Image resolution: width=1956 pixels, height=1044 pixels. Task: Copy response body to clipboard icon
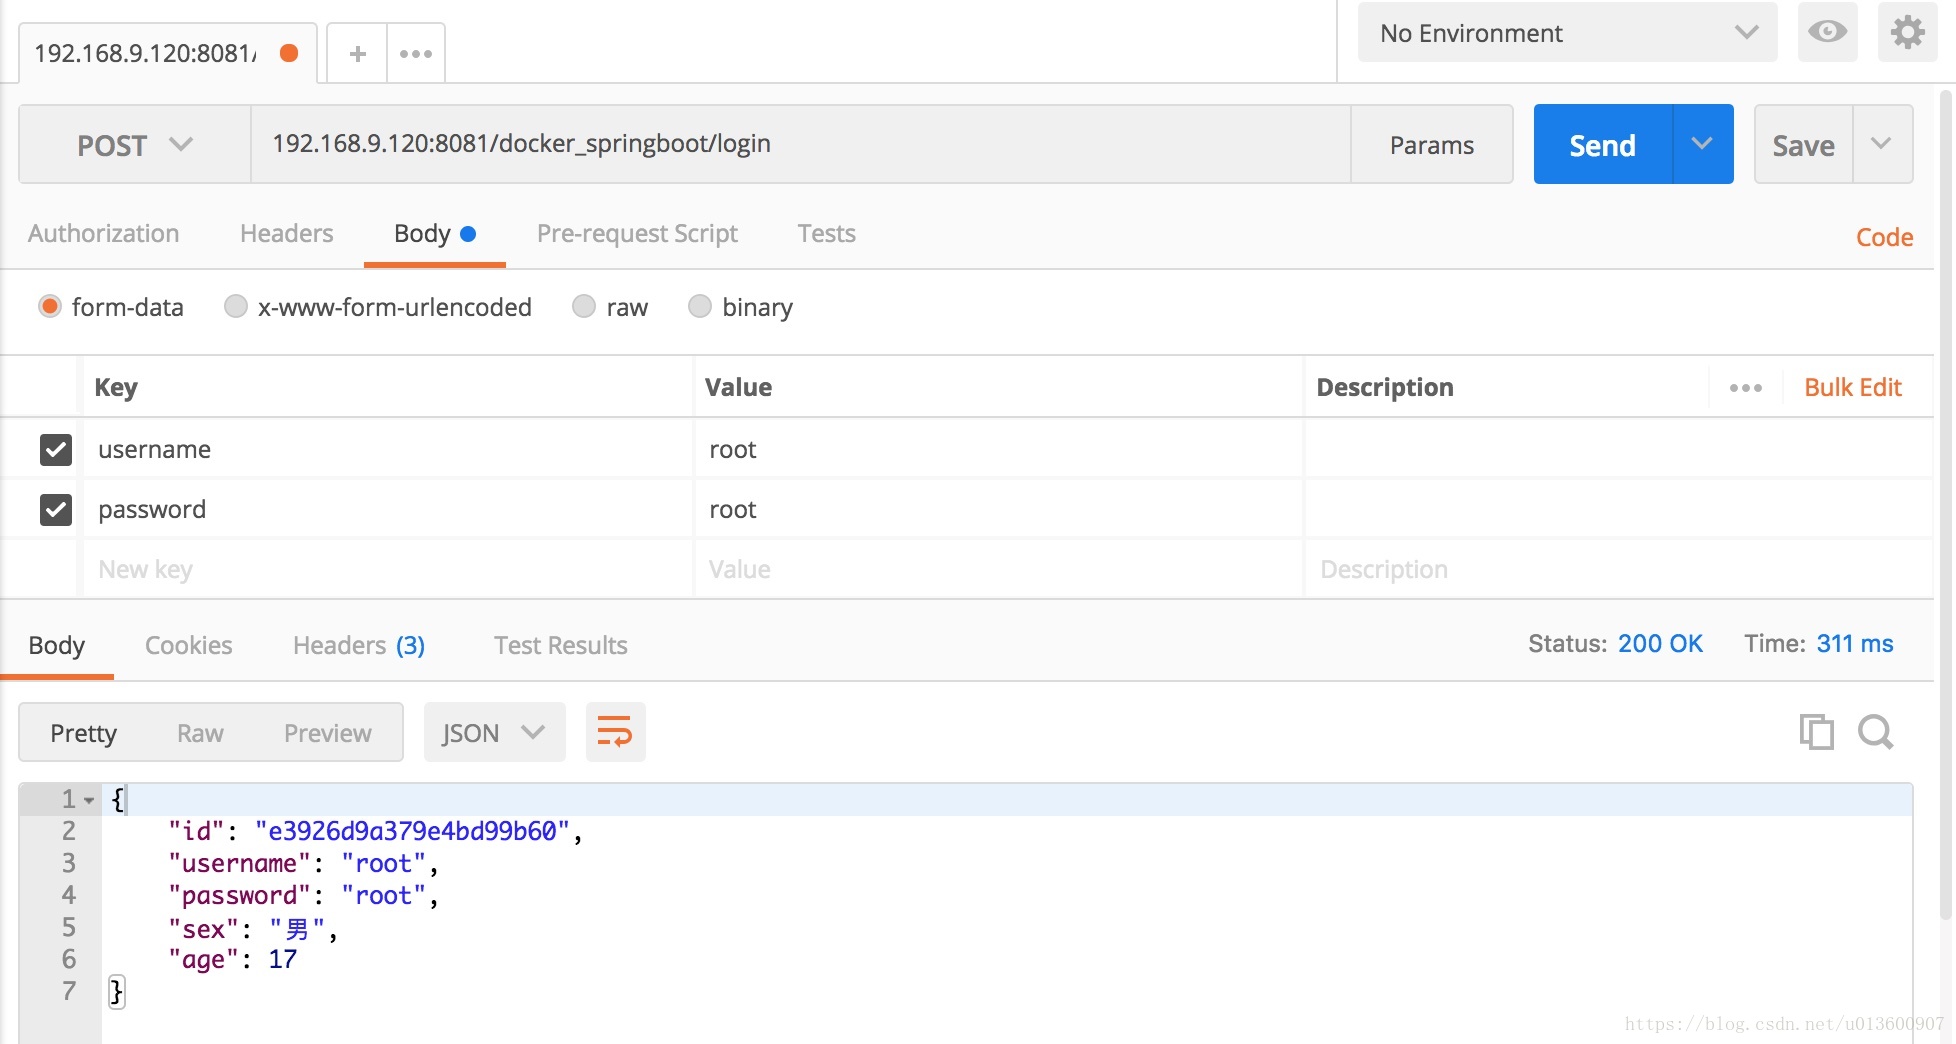(1816, 732)
